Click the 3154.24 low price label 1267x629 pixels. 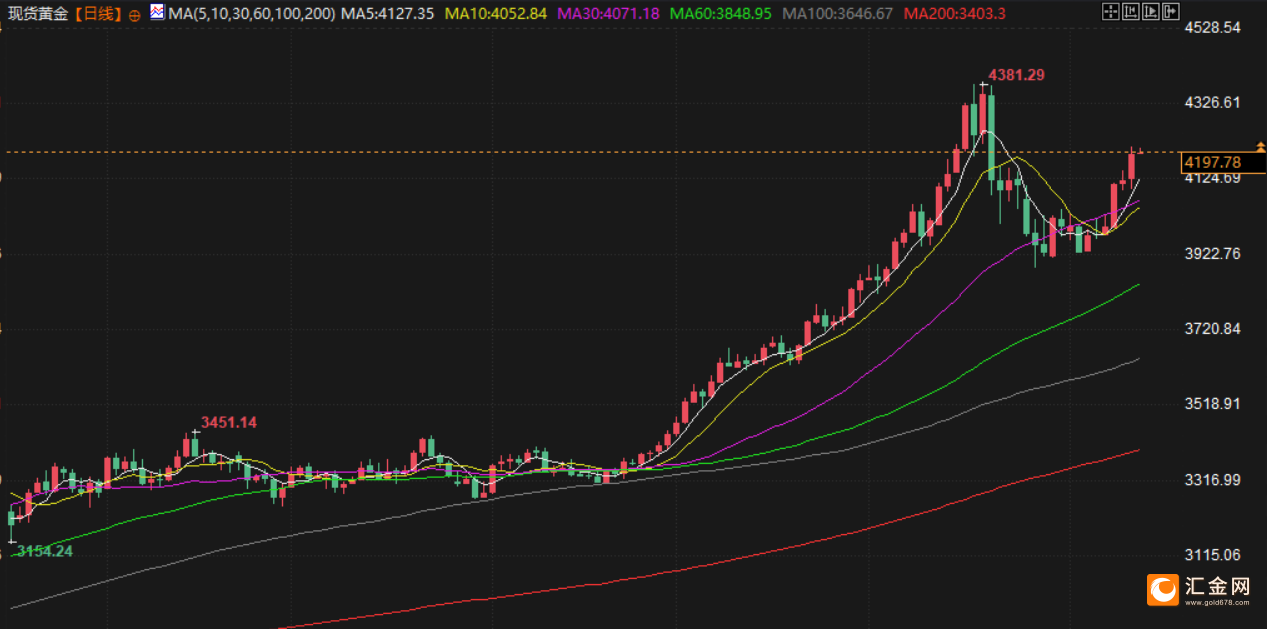pos(45,551)
